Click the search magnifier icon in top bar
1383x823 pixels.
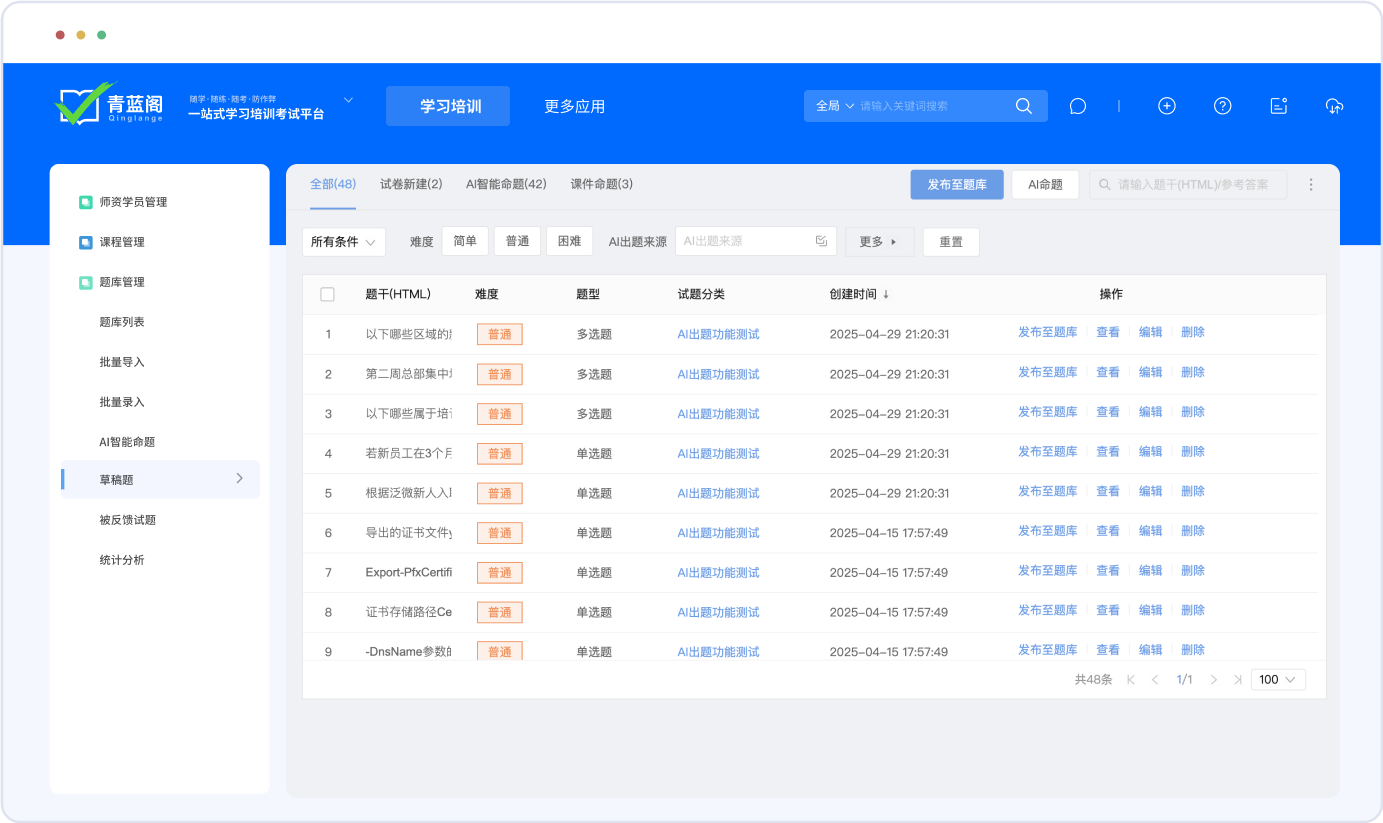tap(1023, 106)
